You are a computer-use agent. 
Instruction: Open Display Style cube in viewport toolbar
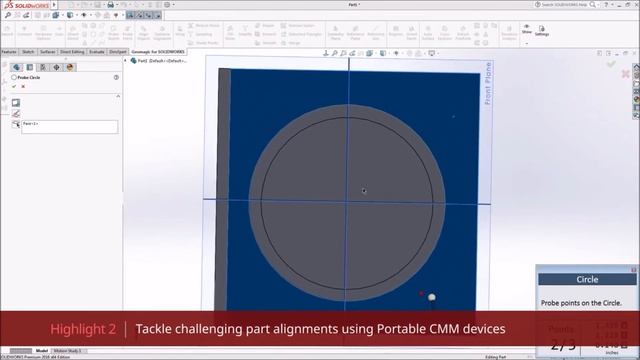point(383,53)
